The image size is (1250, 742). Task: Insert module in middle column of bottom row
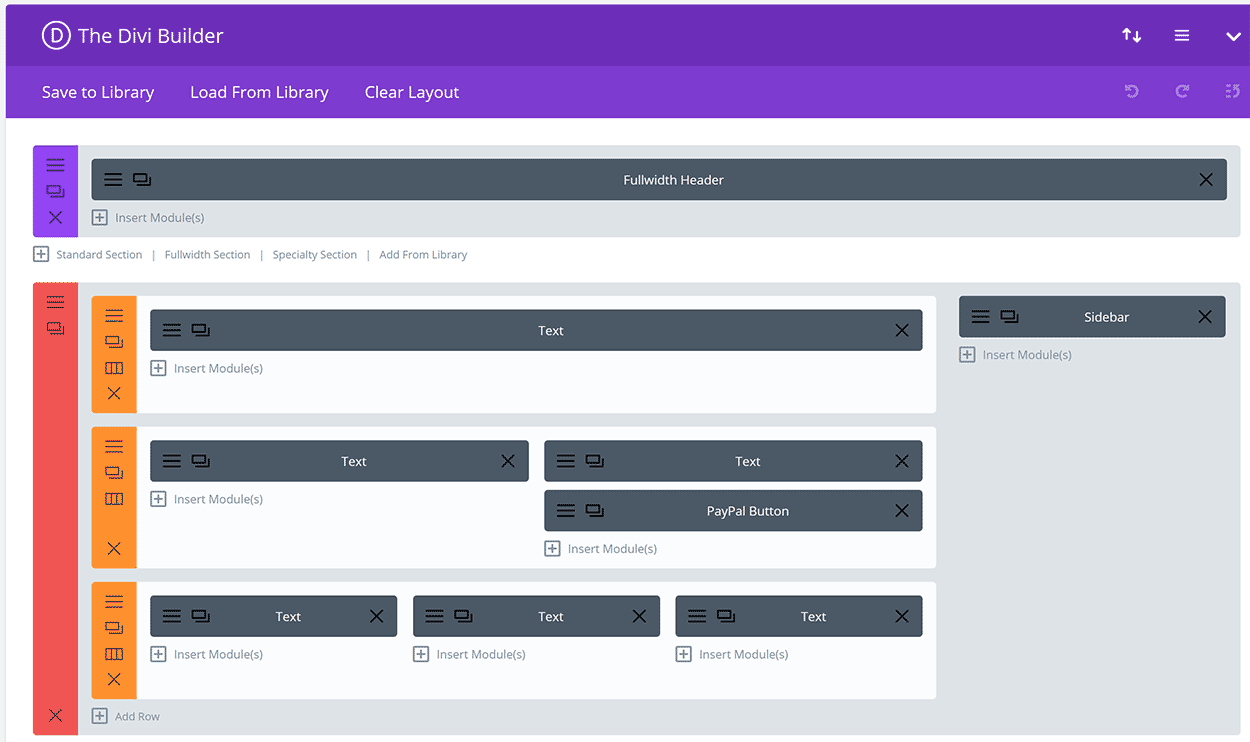tap(469, 654)
